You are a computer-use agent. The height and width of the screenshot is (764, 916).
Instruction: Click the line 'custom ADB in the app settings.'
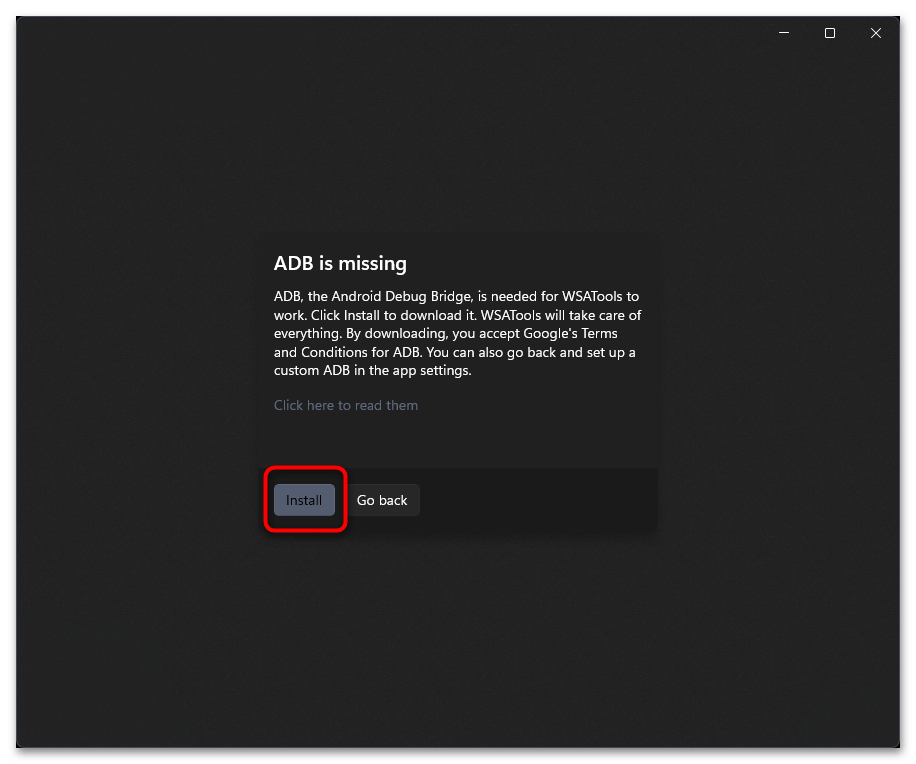[x=373, y=371]
